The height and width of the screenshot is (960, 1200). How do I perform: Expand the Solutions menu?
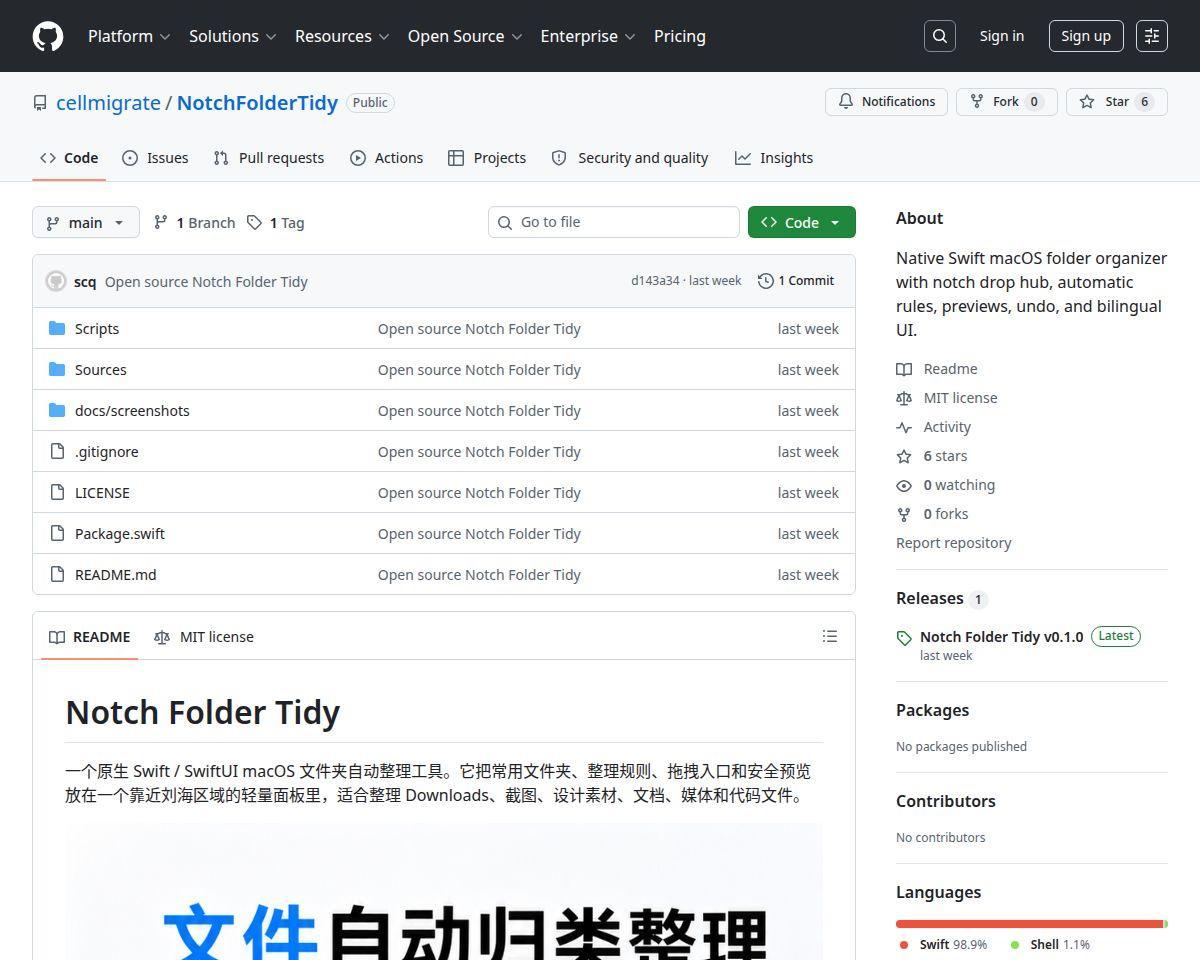click(x=233, y=36)
